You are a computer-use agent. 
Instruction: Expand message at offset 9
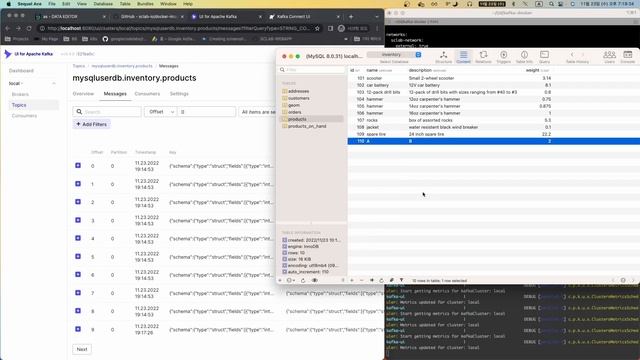point(78,329)
